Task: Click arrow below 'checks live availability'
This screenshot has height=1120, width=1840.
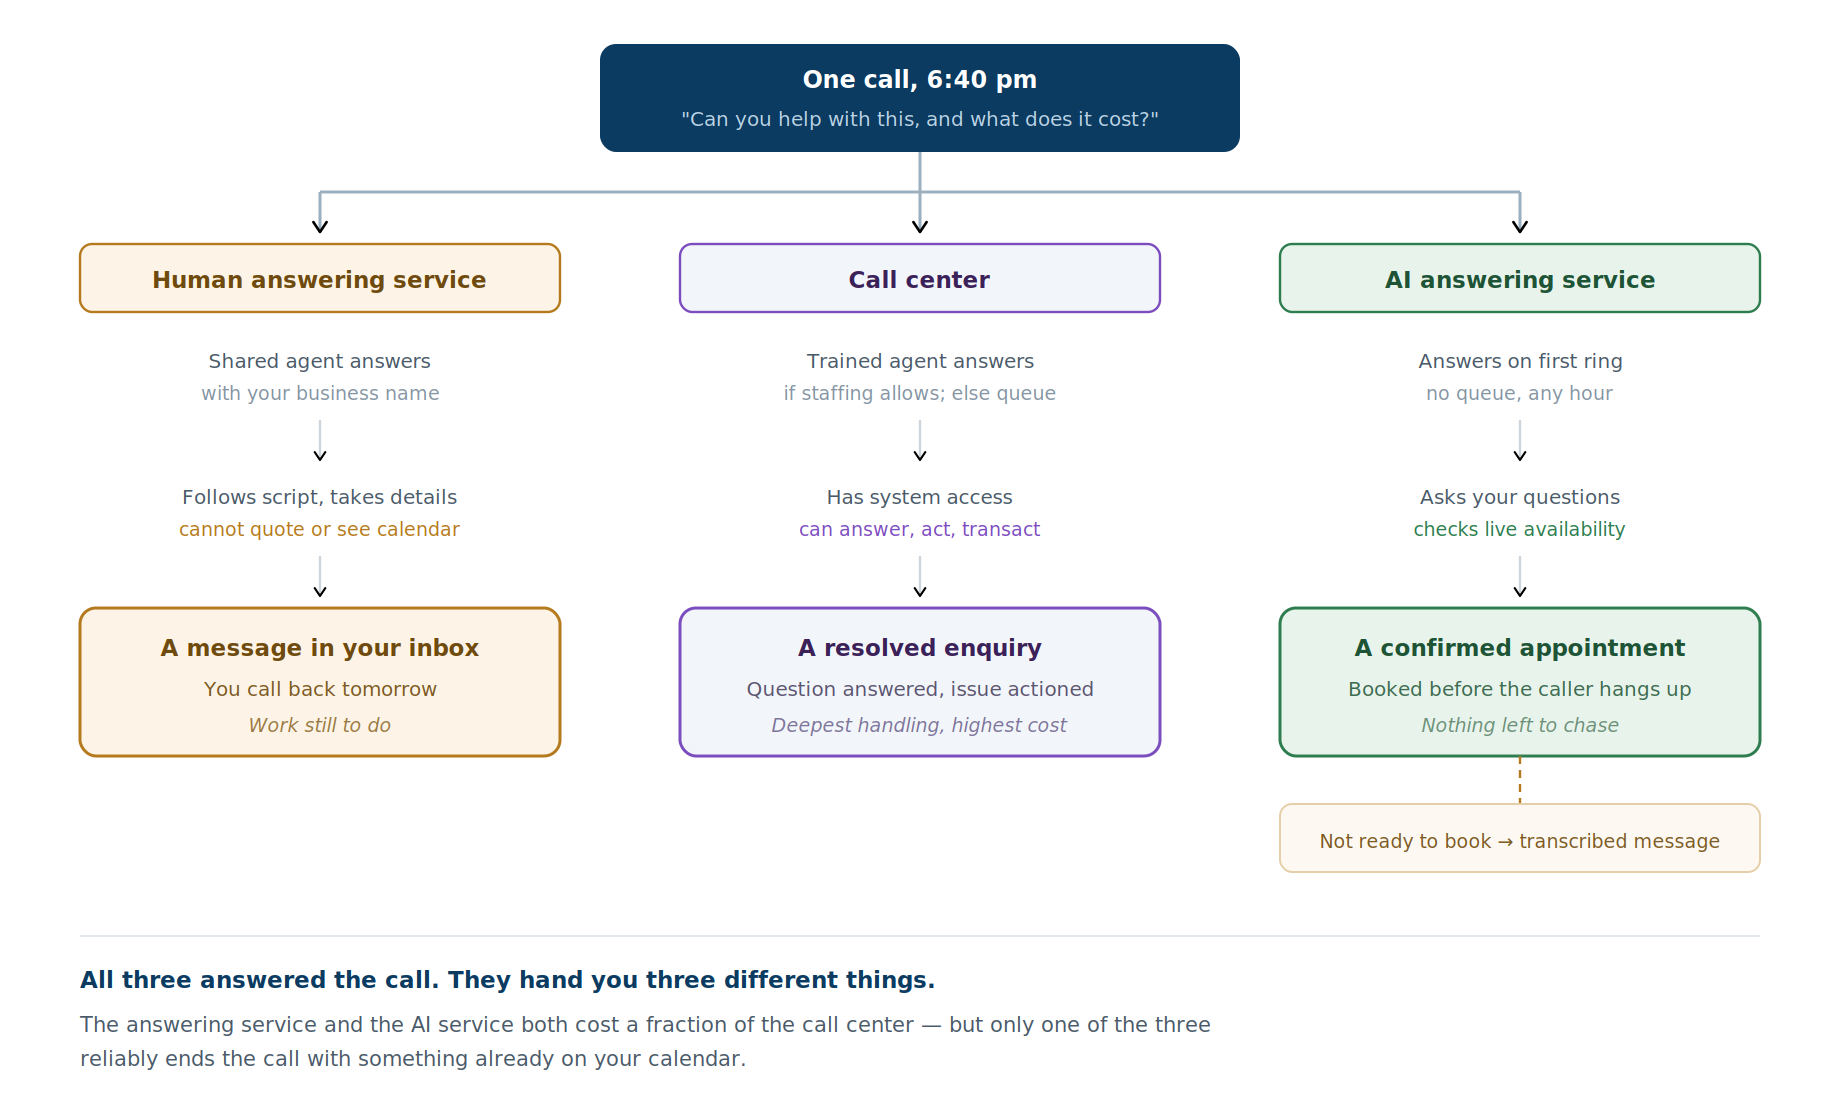Action: 1520,577
